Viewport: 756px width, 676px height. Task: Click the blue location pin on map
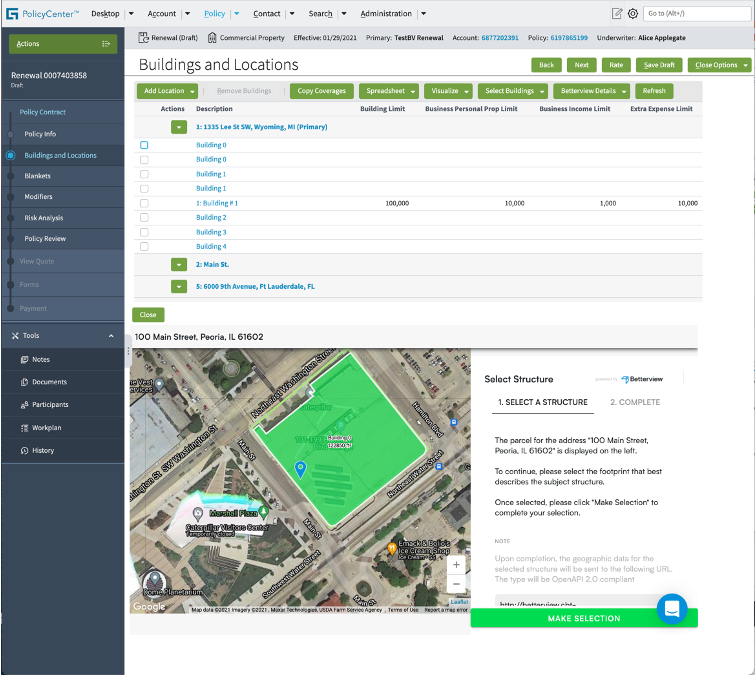point(300,469)
